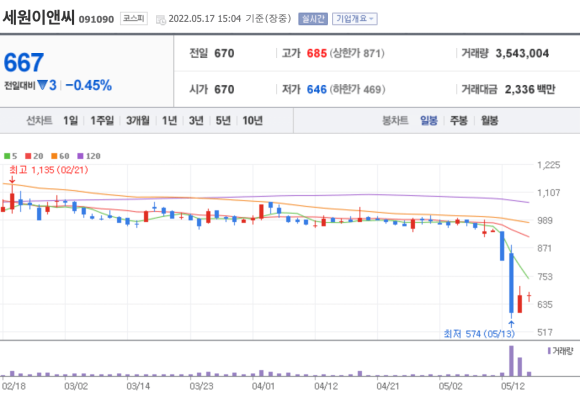Click the 저가 value 646
This screenshot has width=580, height=397.
tap(317, 89)
